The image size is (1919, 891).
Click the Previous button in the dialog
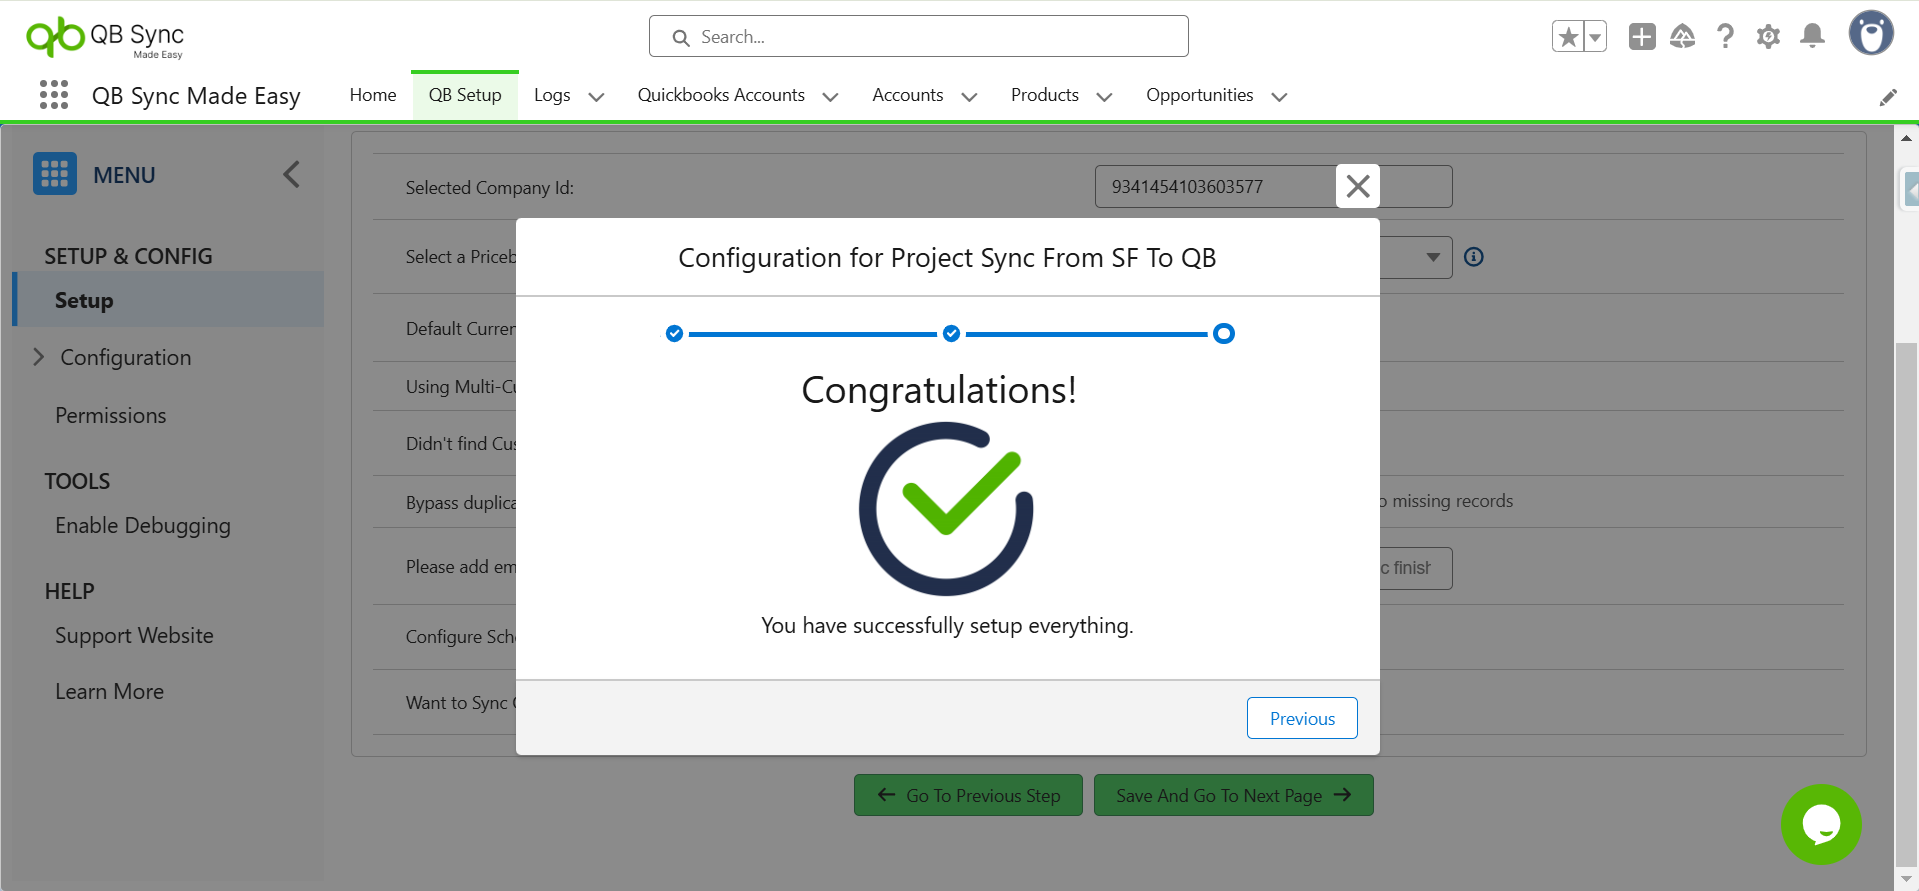(1302, 718)
